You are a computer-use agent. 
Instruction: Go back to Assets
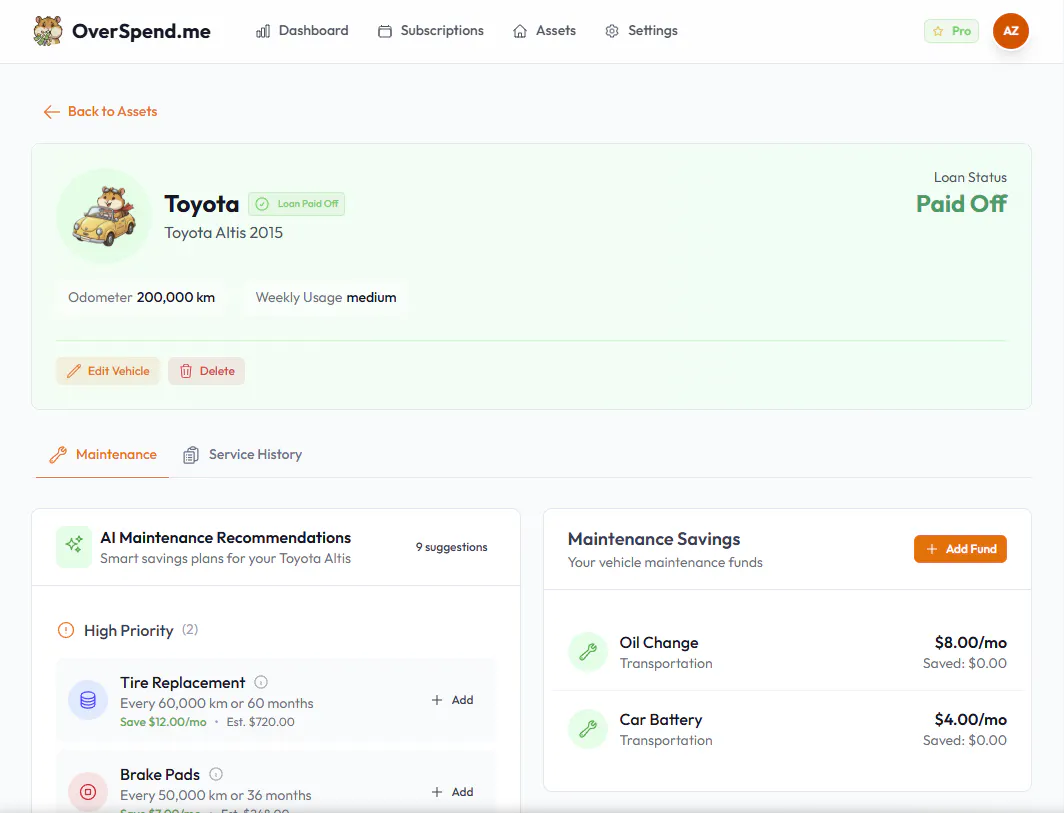[100, 111]
